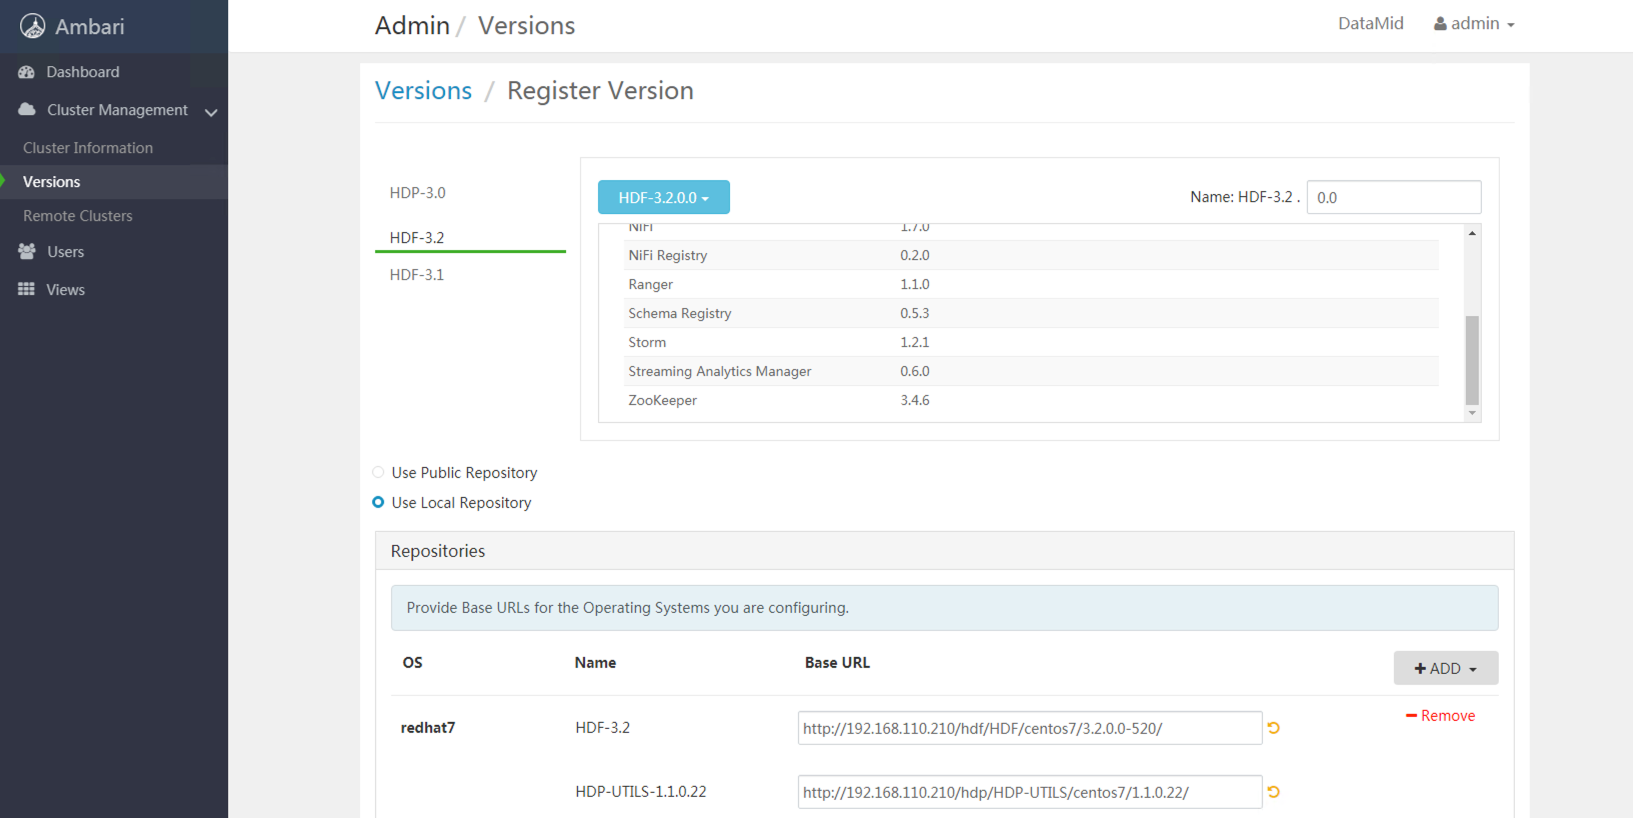Collapse the Cluster Management chevron

coord(211,112)
